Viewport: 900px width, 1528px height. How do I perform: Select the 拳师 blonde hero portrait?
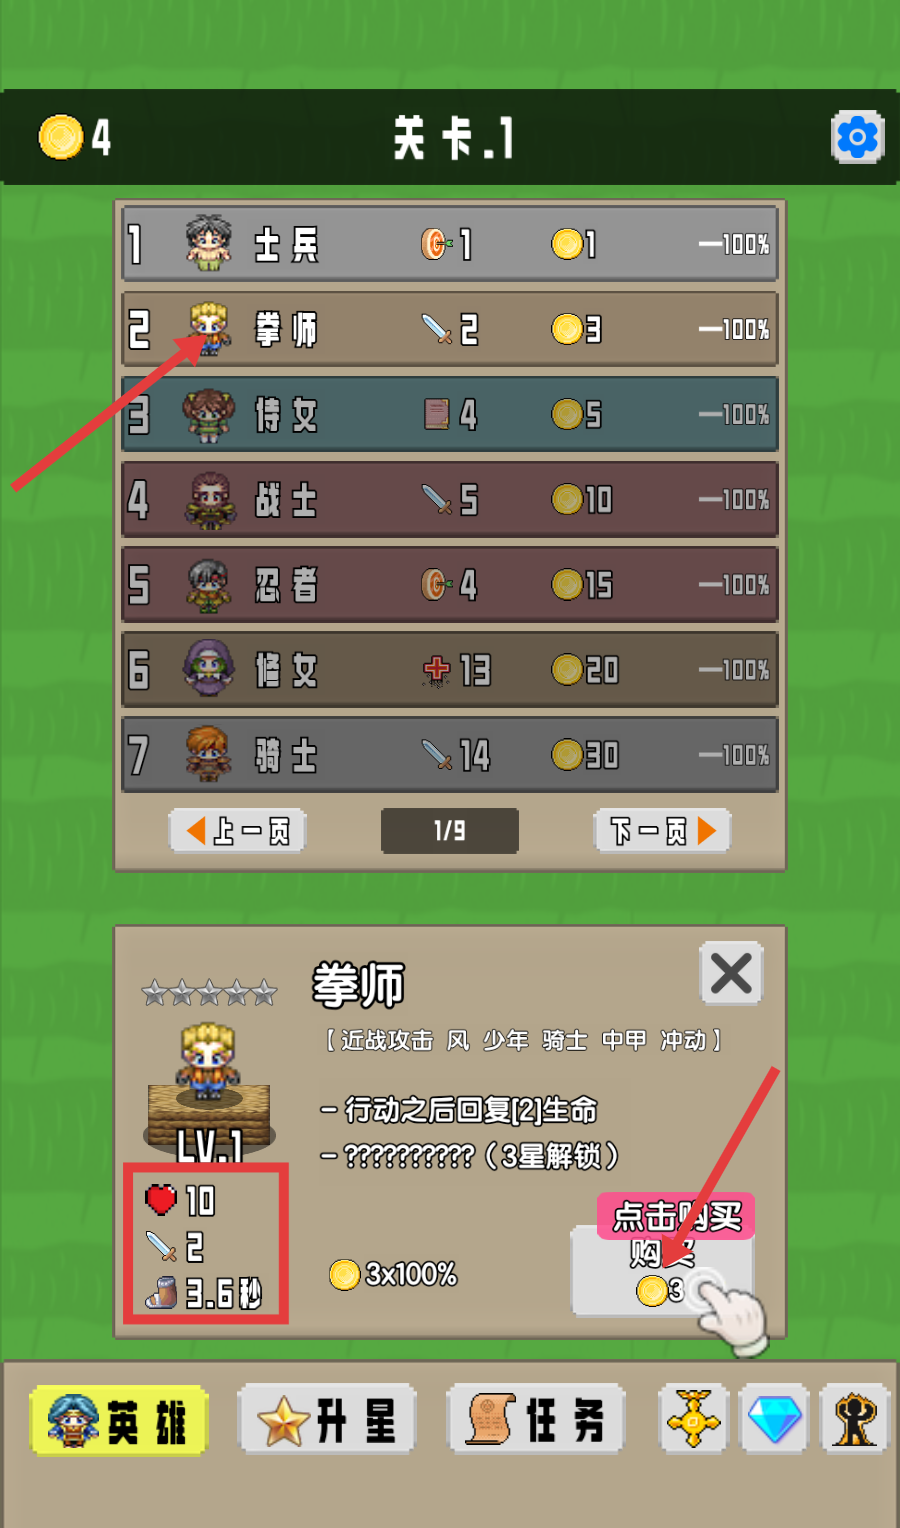pyautogui.click(x=210, y=329)
